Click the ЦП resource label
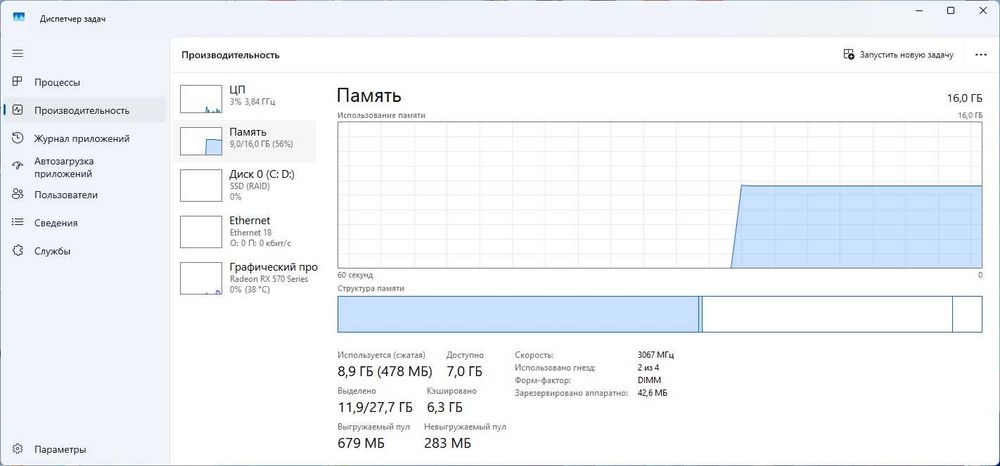 pyautogui.click(x=237, y=90)
